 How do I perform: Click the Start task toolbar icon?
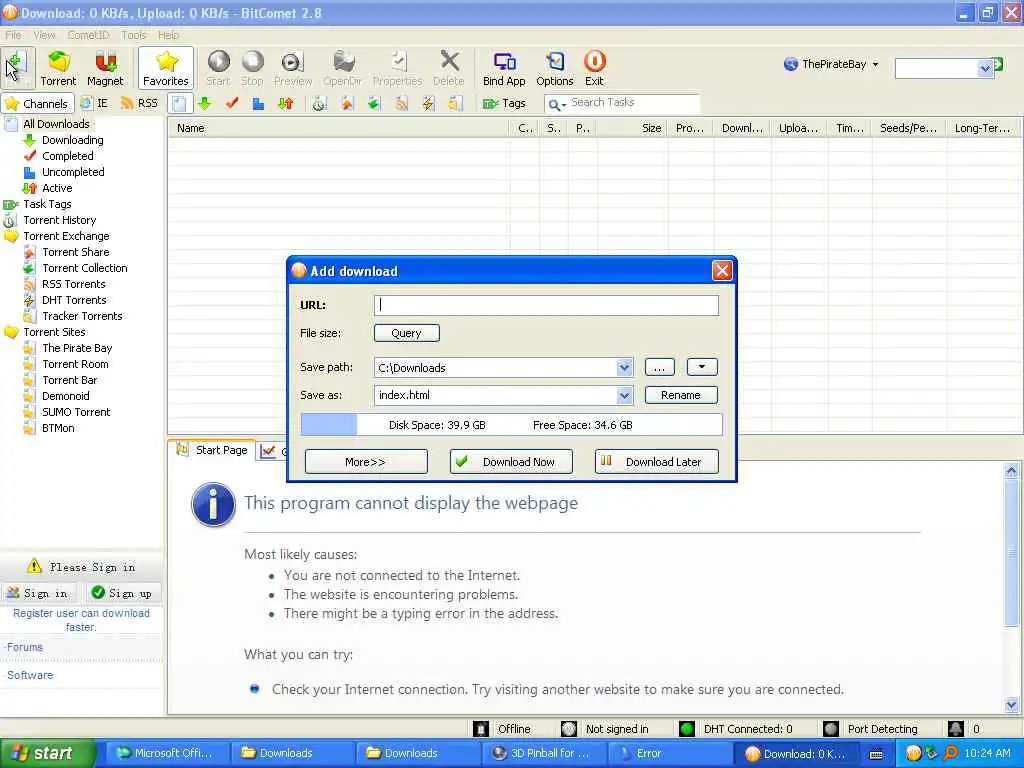coord(218,68)
